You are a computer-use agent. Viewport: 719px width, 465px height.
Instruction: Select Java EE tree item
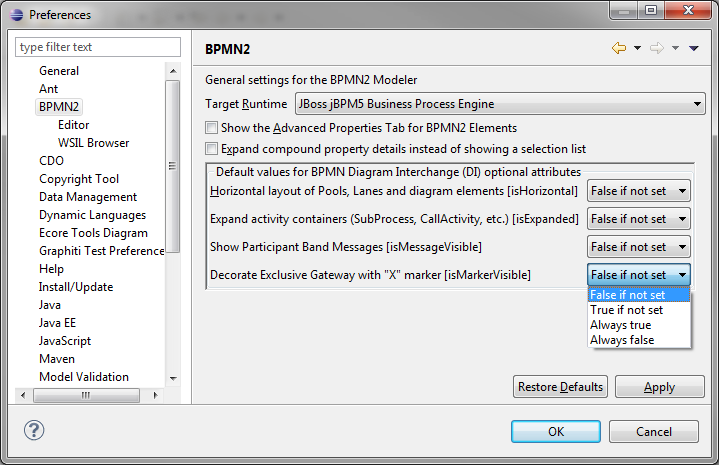[x=57, y=323]
